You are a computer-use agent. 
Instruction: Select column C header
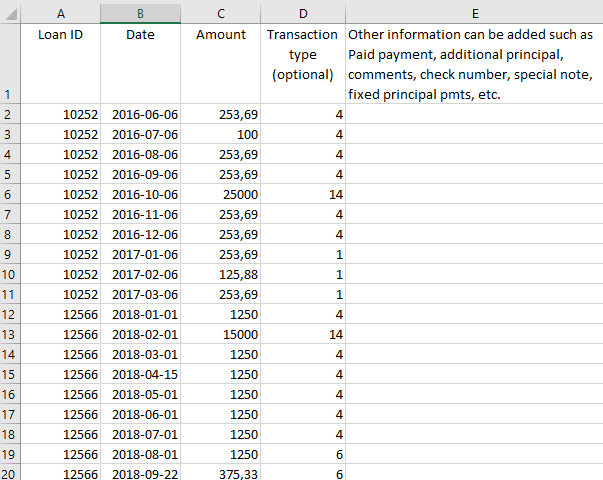click(221, 13)
